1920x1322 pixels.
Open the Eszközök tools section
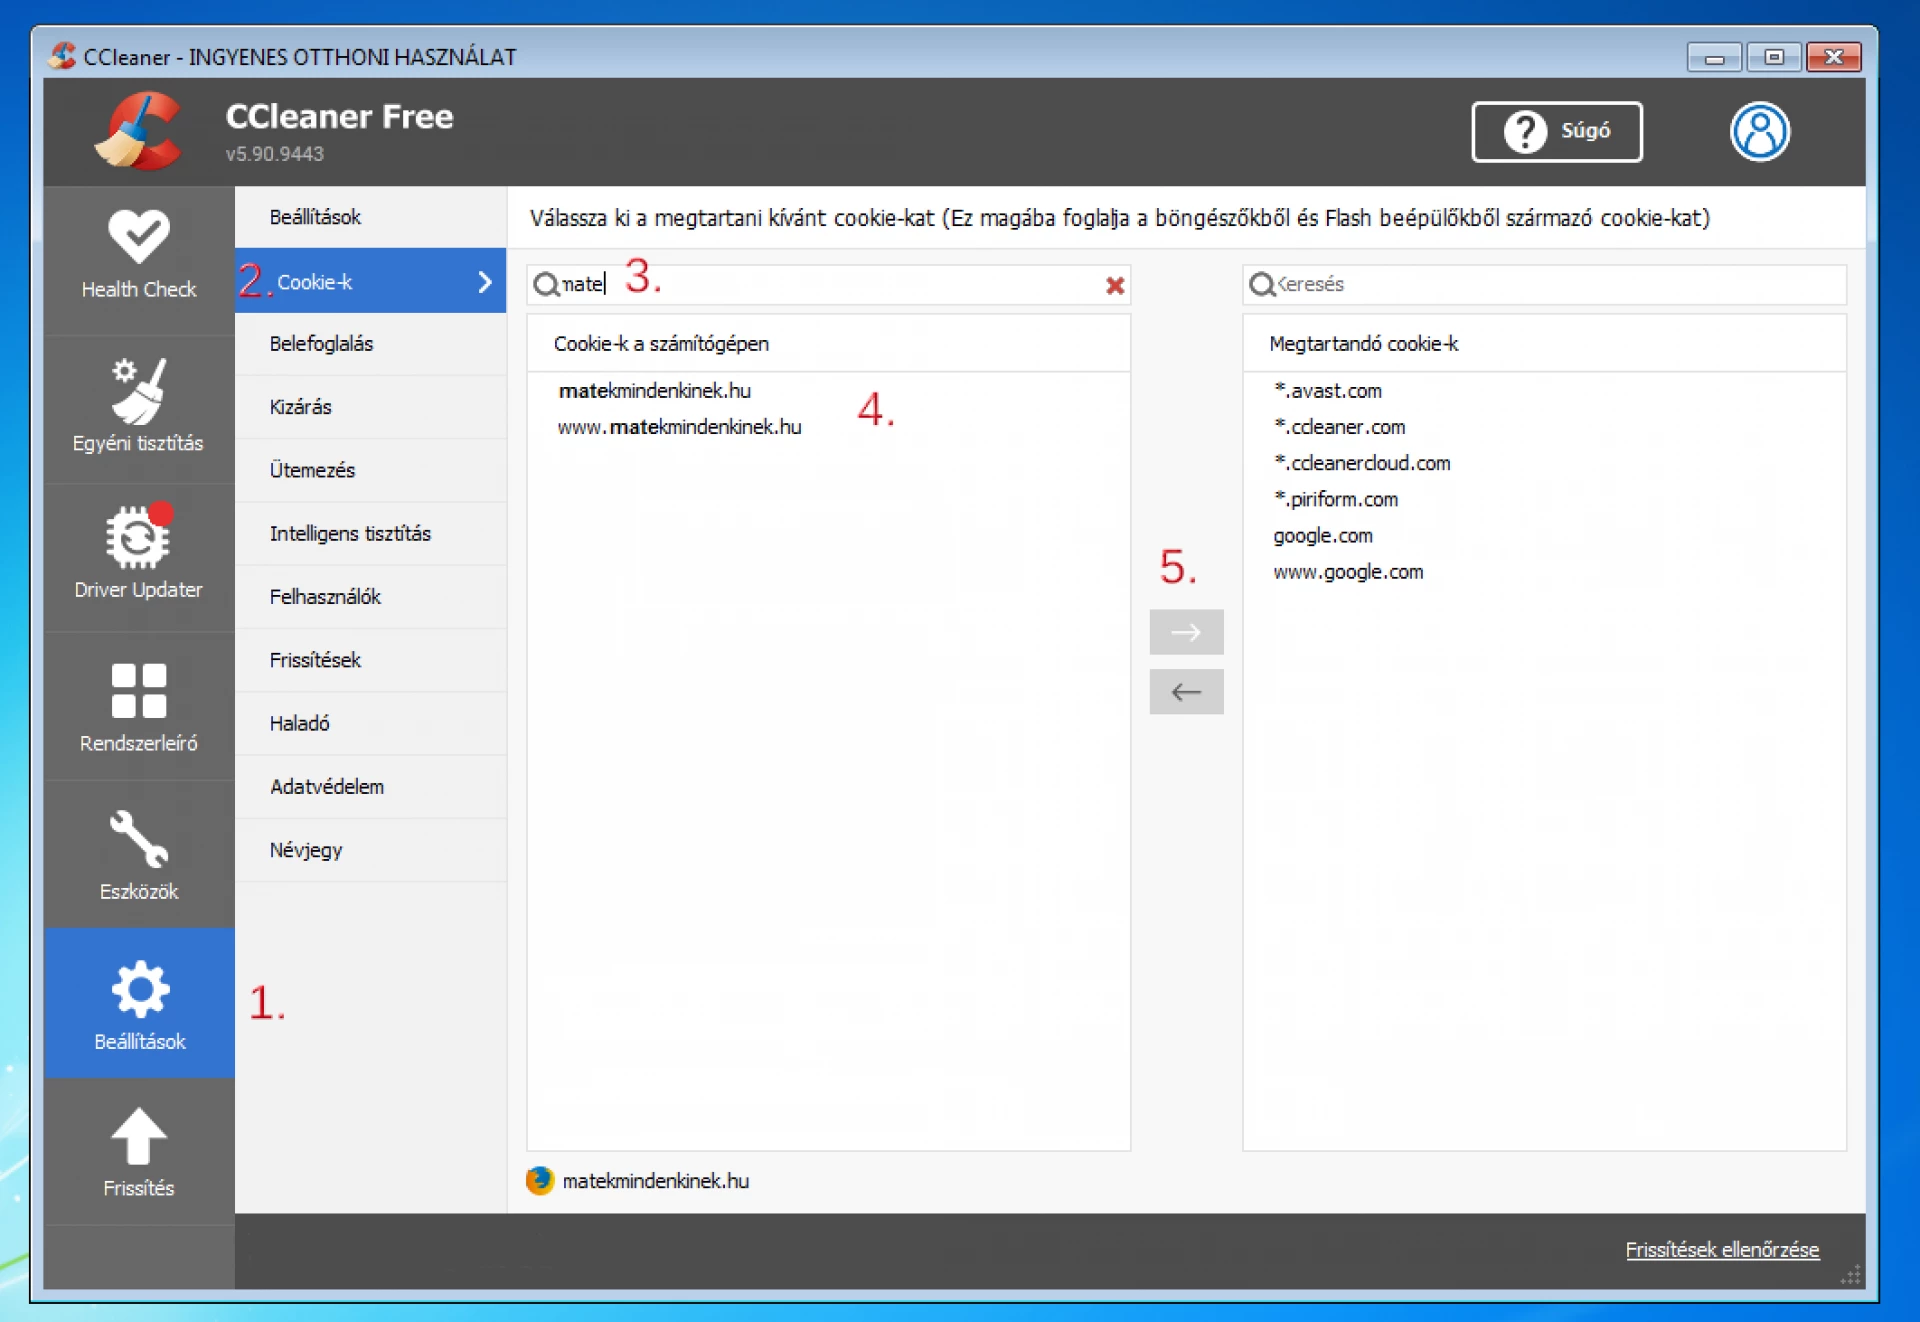click(x=138, y=853)
